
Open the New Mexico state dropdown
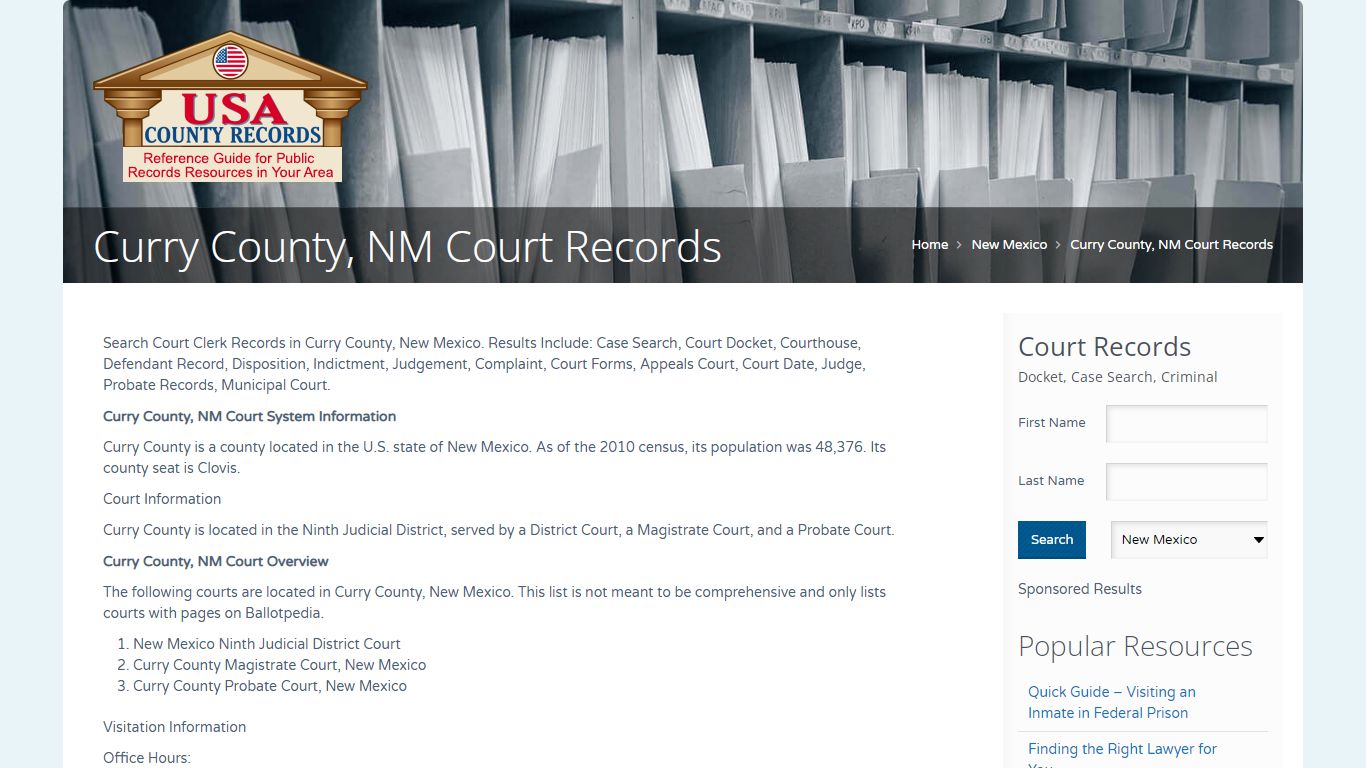(x=1189, y=540)
